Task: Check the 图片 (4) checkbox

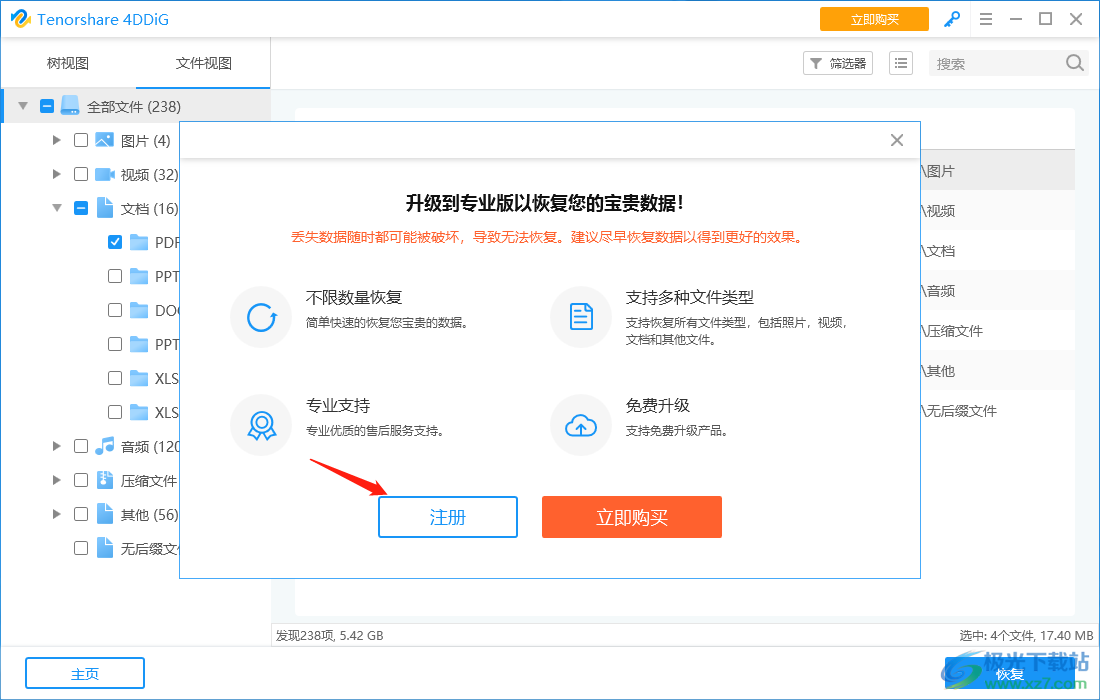Action: [81, 140]
